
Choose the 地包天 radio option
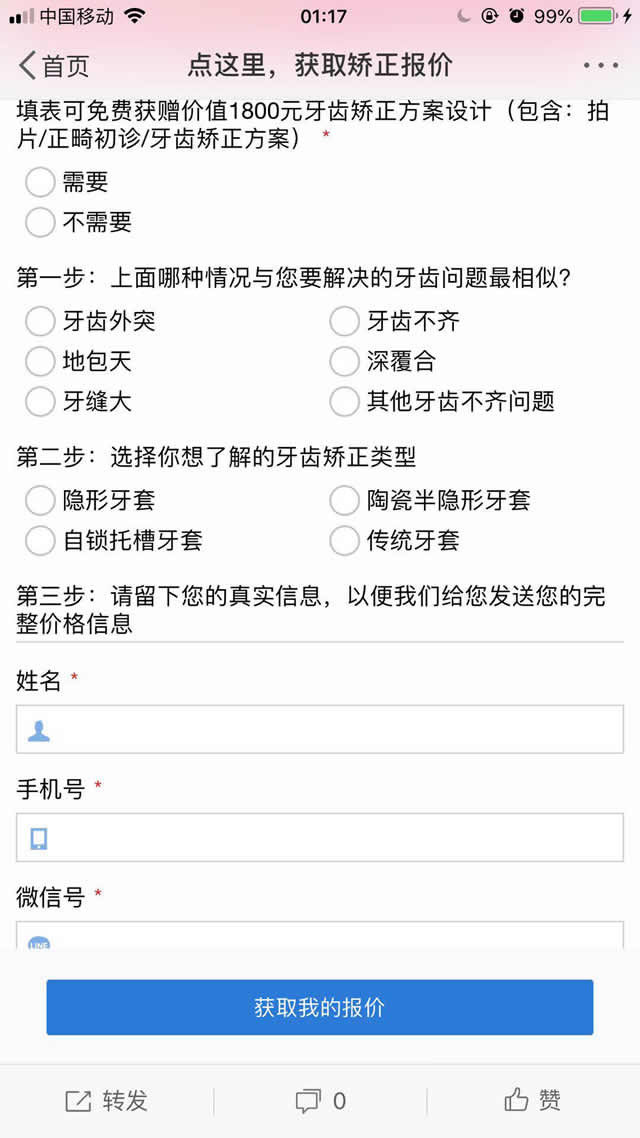tap(40, 361)
